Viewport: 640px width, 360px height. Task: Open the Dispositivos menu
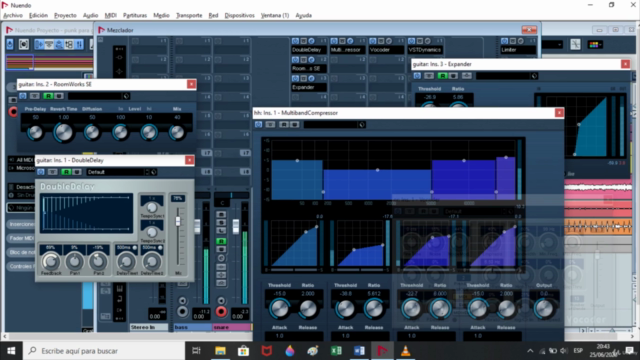[240, 15]
